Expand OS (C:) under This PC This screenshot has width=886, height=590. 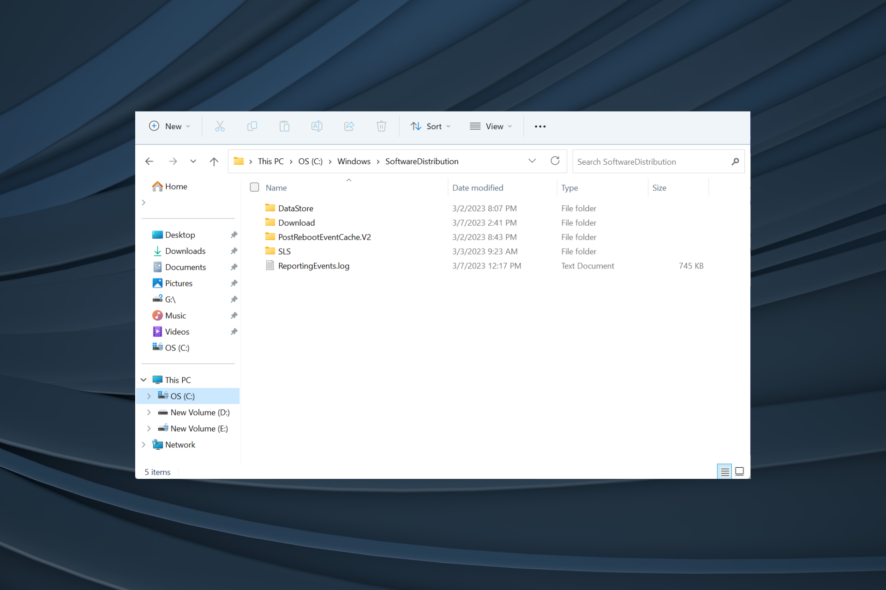149,396
